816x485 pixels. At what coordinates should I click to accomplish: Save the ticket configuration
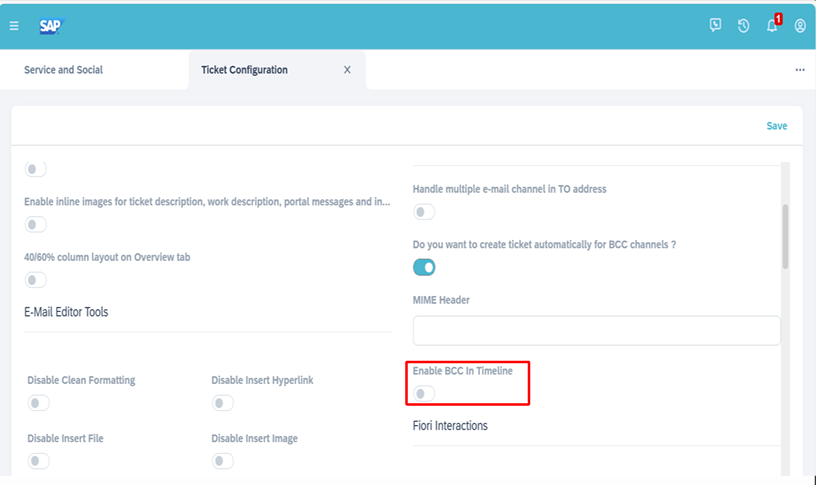coord(776,126)
